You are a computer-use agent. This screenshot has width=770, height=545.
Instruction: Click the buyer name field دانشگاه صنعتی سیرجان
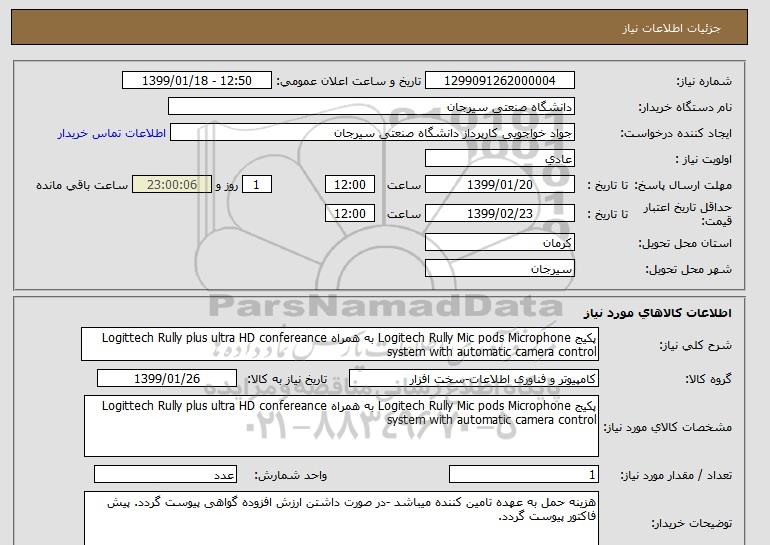pyautogui.click(x=371, y=107)
